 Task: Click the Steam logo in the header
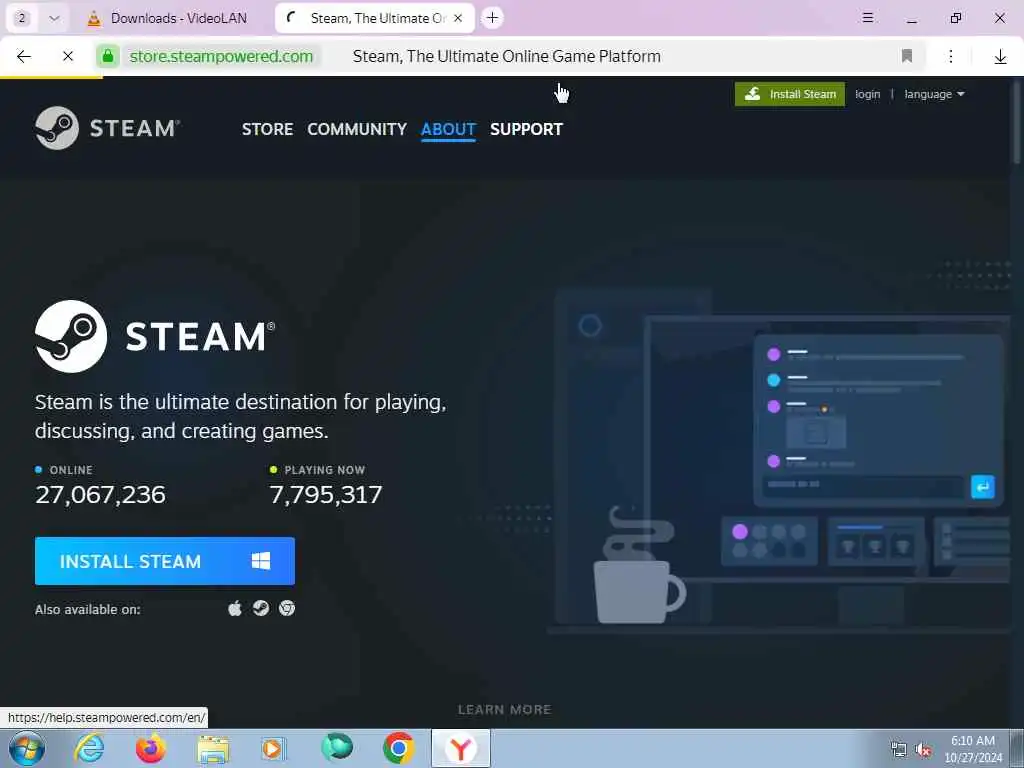click(108, 128)
